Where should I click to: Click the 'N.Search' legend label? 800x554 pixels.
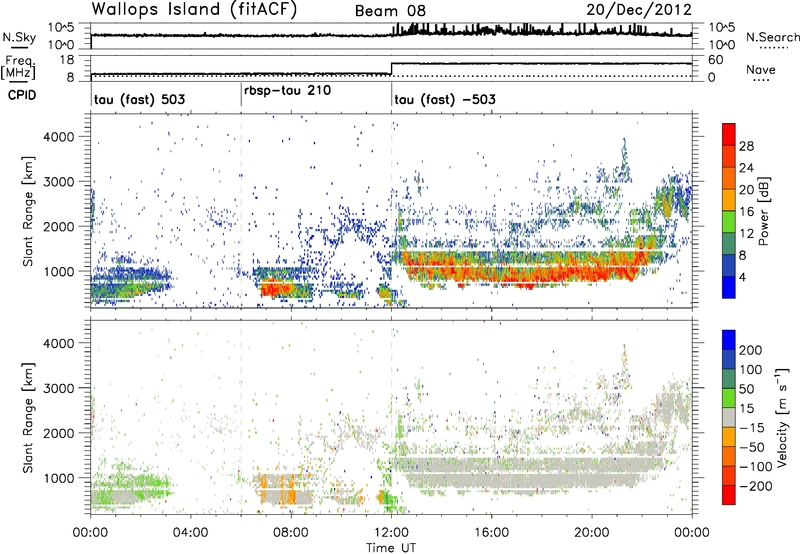(x=772, y=37)
